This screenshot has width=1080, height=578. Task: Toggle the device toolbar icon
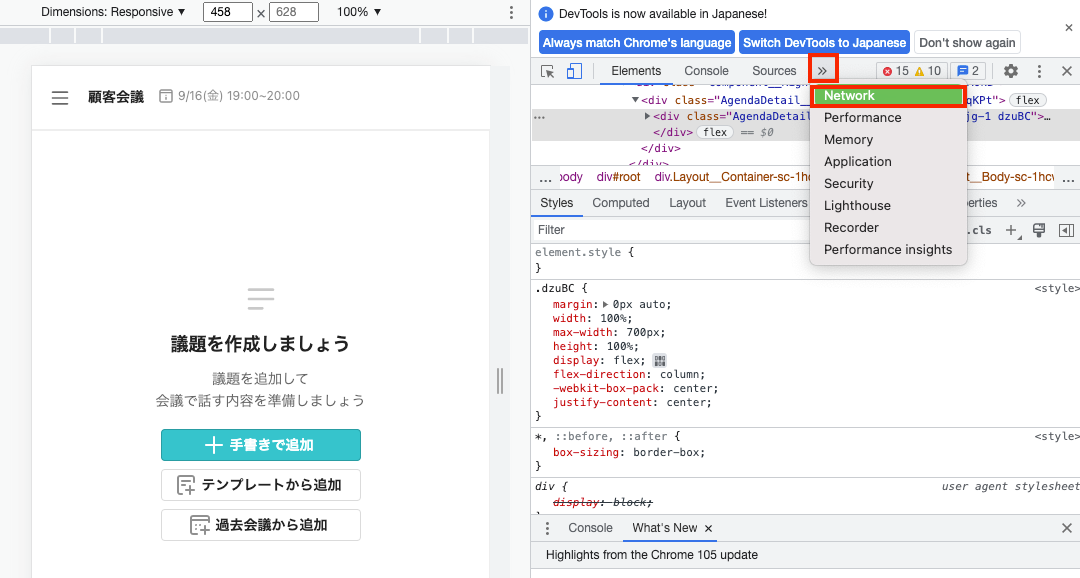[574, 71]
